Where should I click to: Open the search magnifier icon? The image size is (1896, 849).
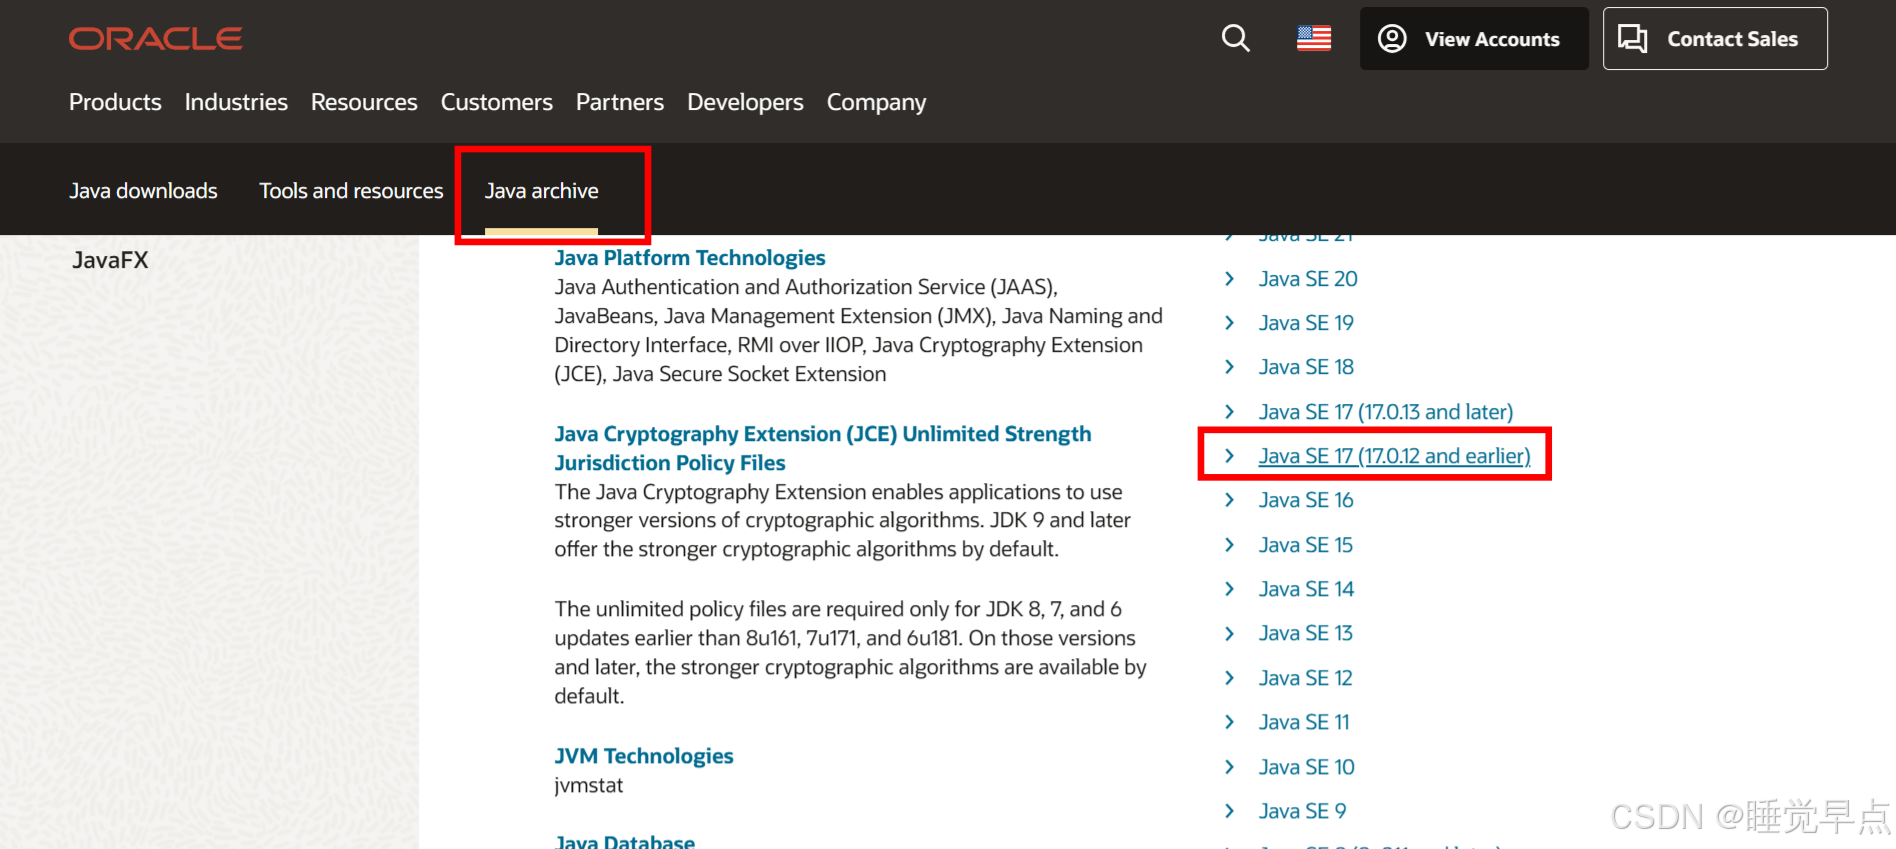pos(1236,39)
